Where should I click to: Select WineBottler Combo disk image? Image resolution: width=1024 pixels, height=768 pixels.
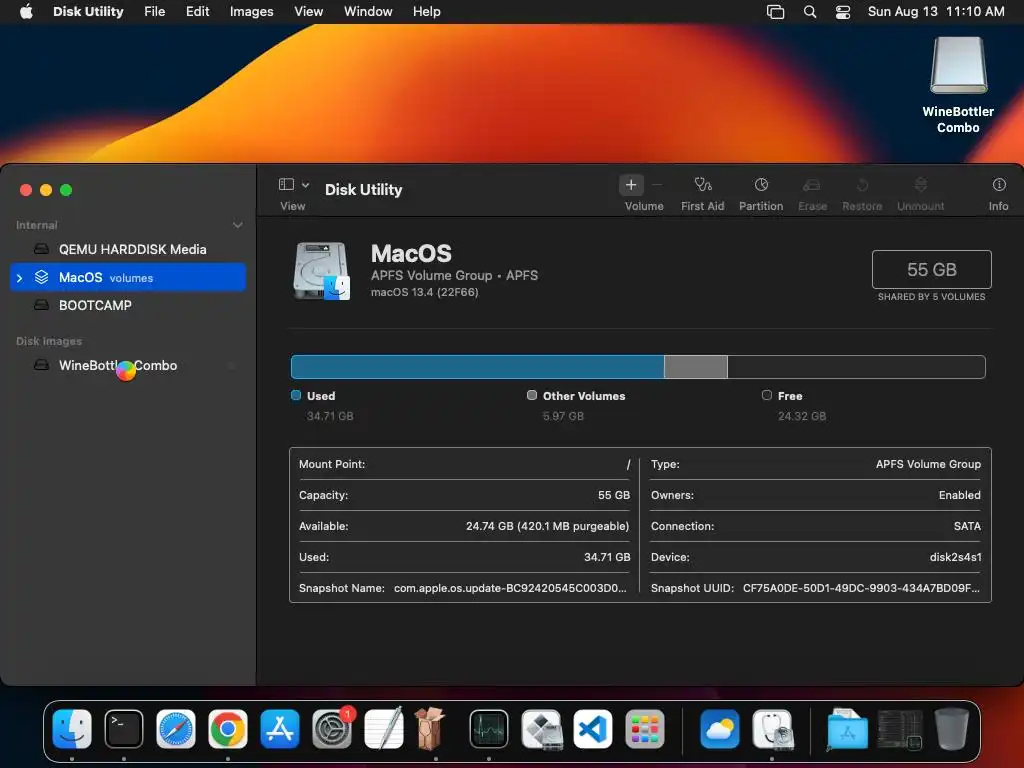[x=128, y=365]
